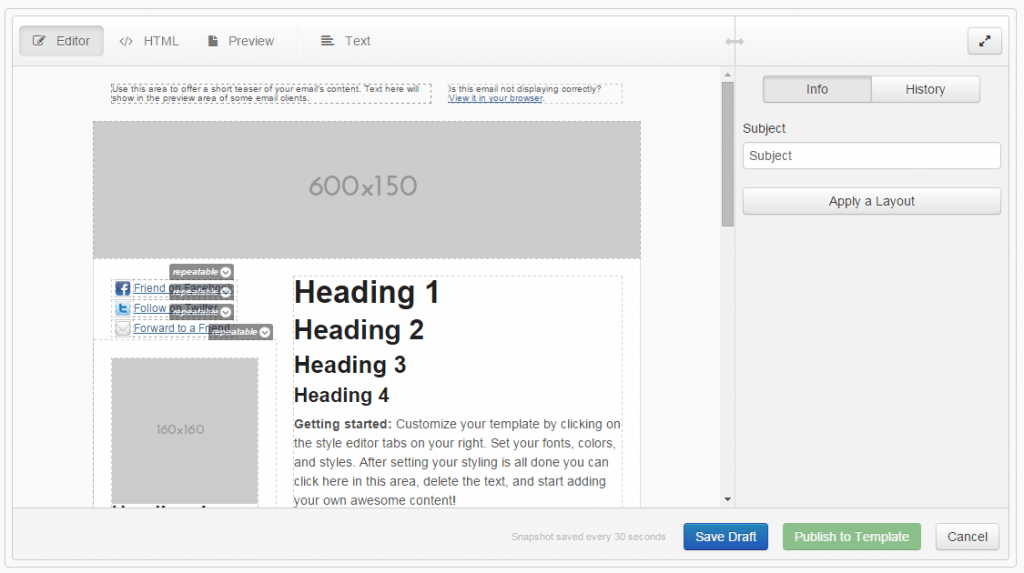Click the panel width handle arrow icon
Viewport: 1024px width, 573px height.
735,42
